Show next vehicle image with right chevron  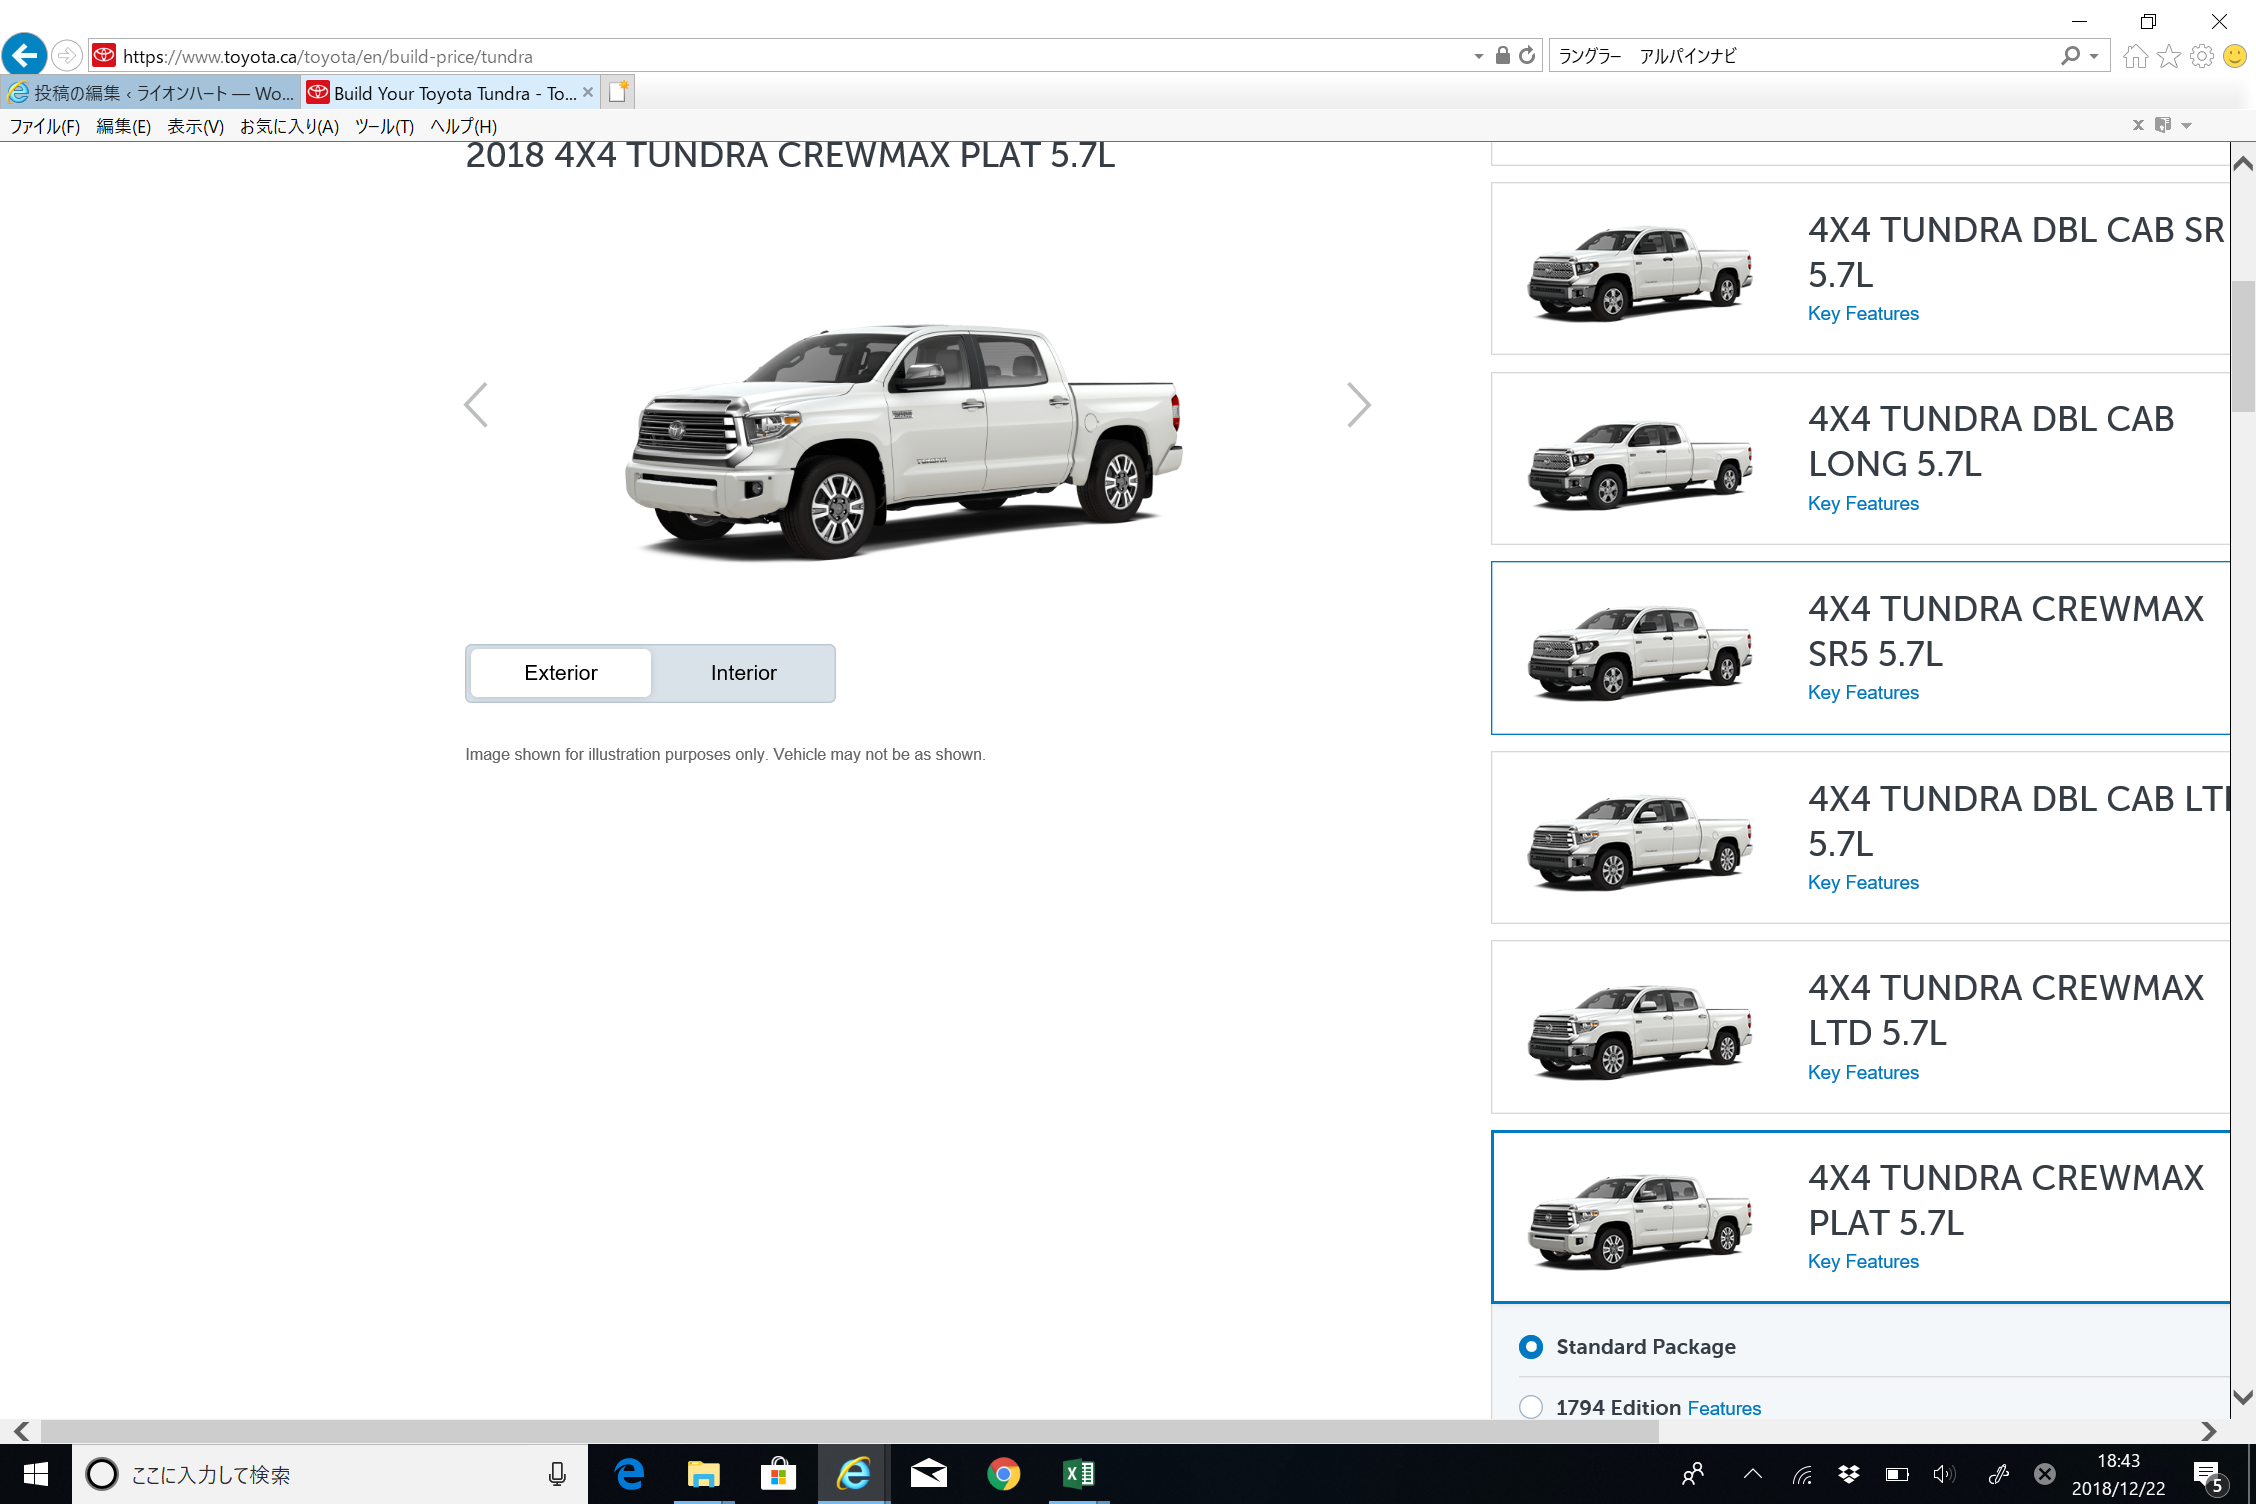pos(1358,405)
